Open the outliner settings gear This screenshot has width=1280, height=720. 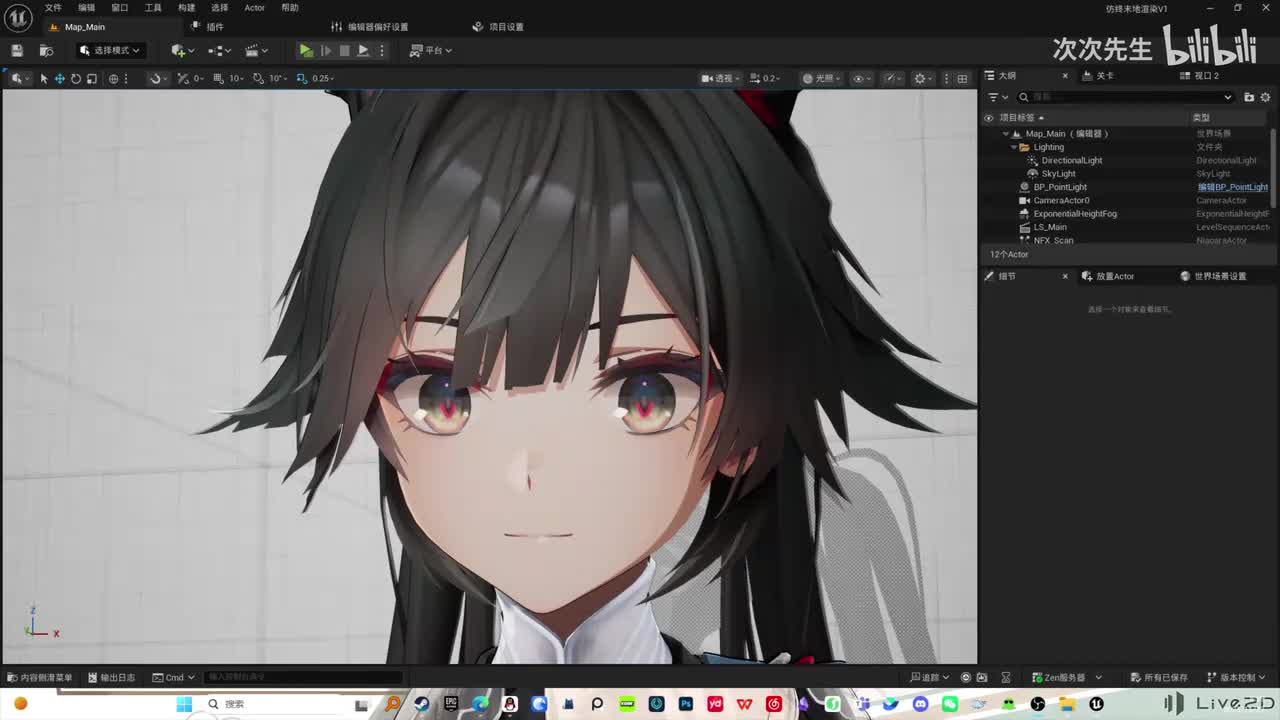(x=1266, y=97)
